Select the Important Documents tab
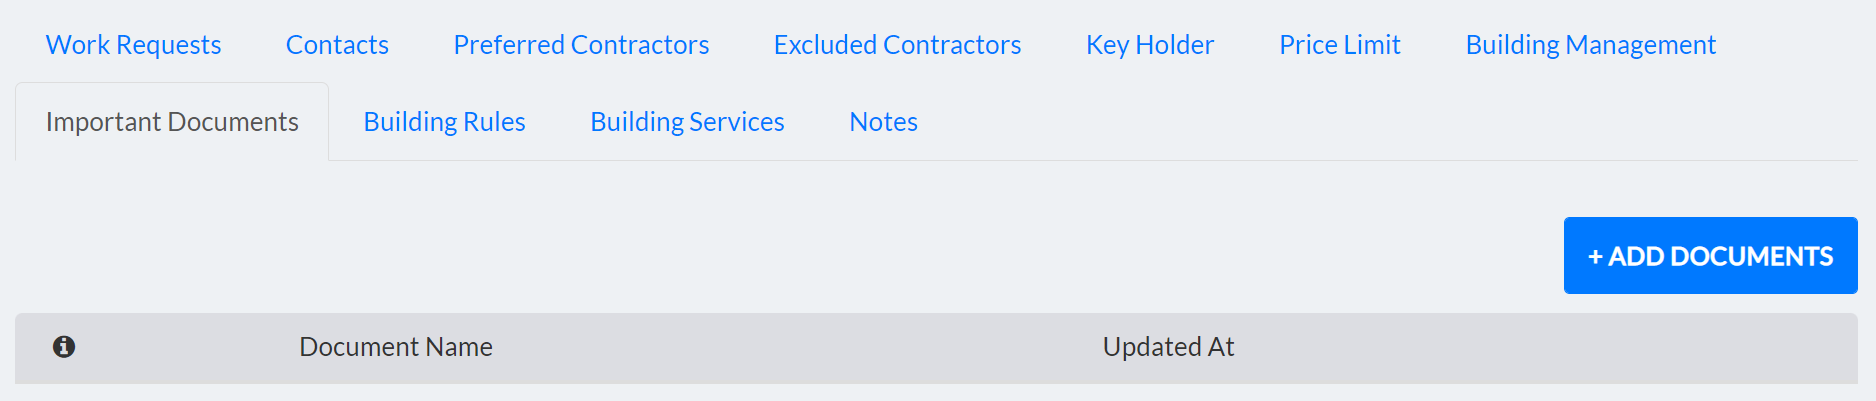Image resolution: width=1876 pixels, height=401 pixels. 172,122
